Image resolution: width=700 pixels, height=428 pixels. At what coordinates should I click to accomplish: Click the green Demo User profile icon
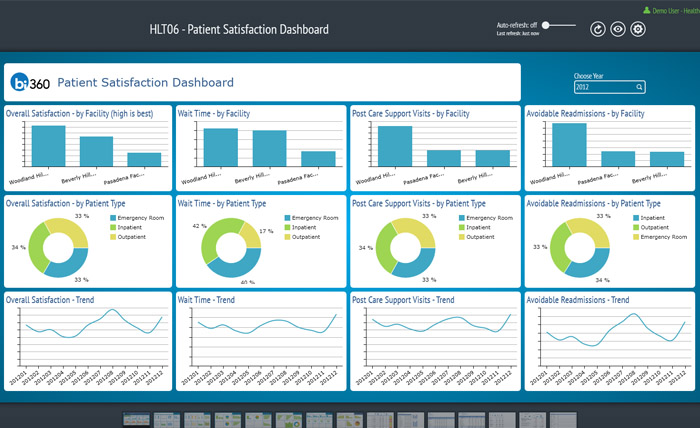tap(646, 10)
